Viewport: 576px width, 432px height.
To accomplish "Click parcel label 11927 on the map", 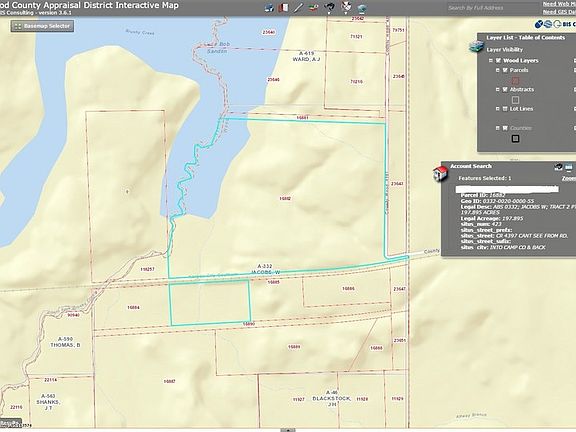I will 299,399.
